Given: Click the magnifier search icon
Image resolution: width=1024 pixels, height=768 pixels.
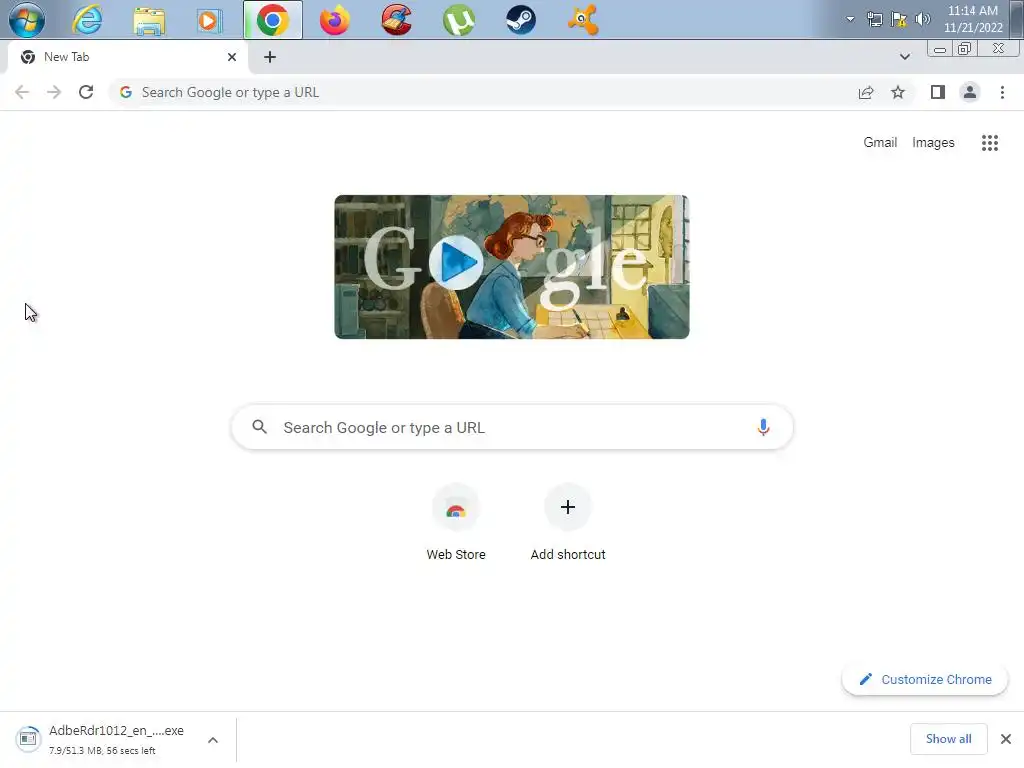Looking at the screenshot, I should (259, 427).
